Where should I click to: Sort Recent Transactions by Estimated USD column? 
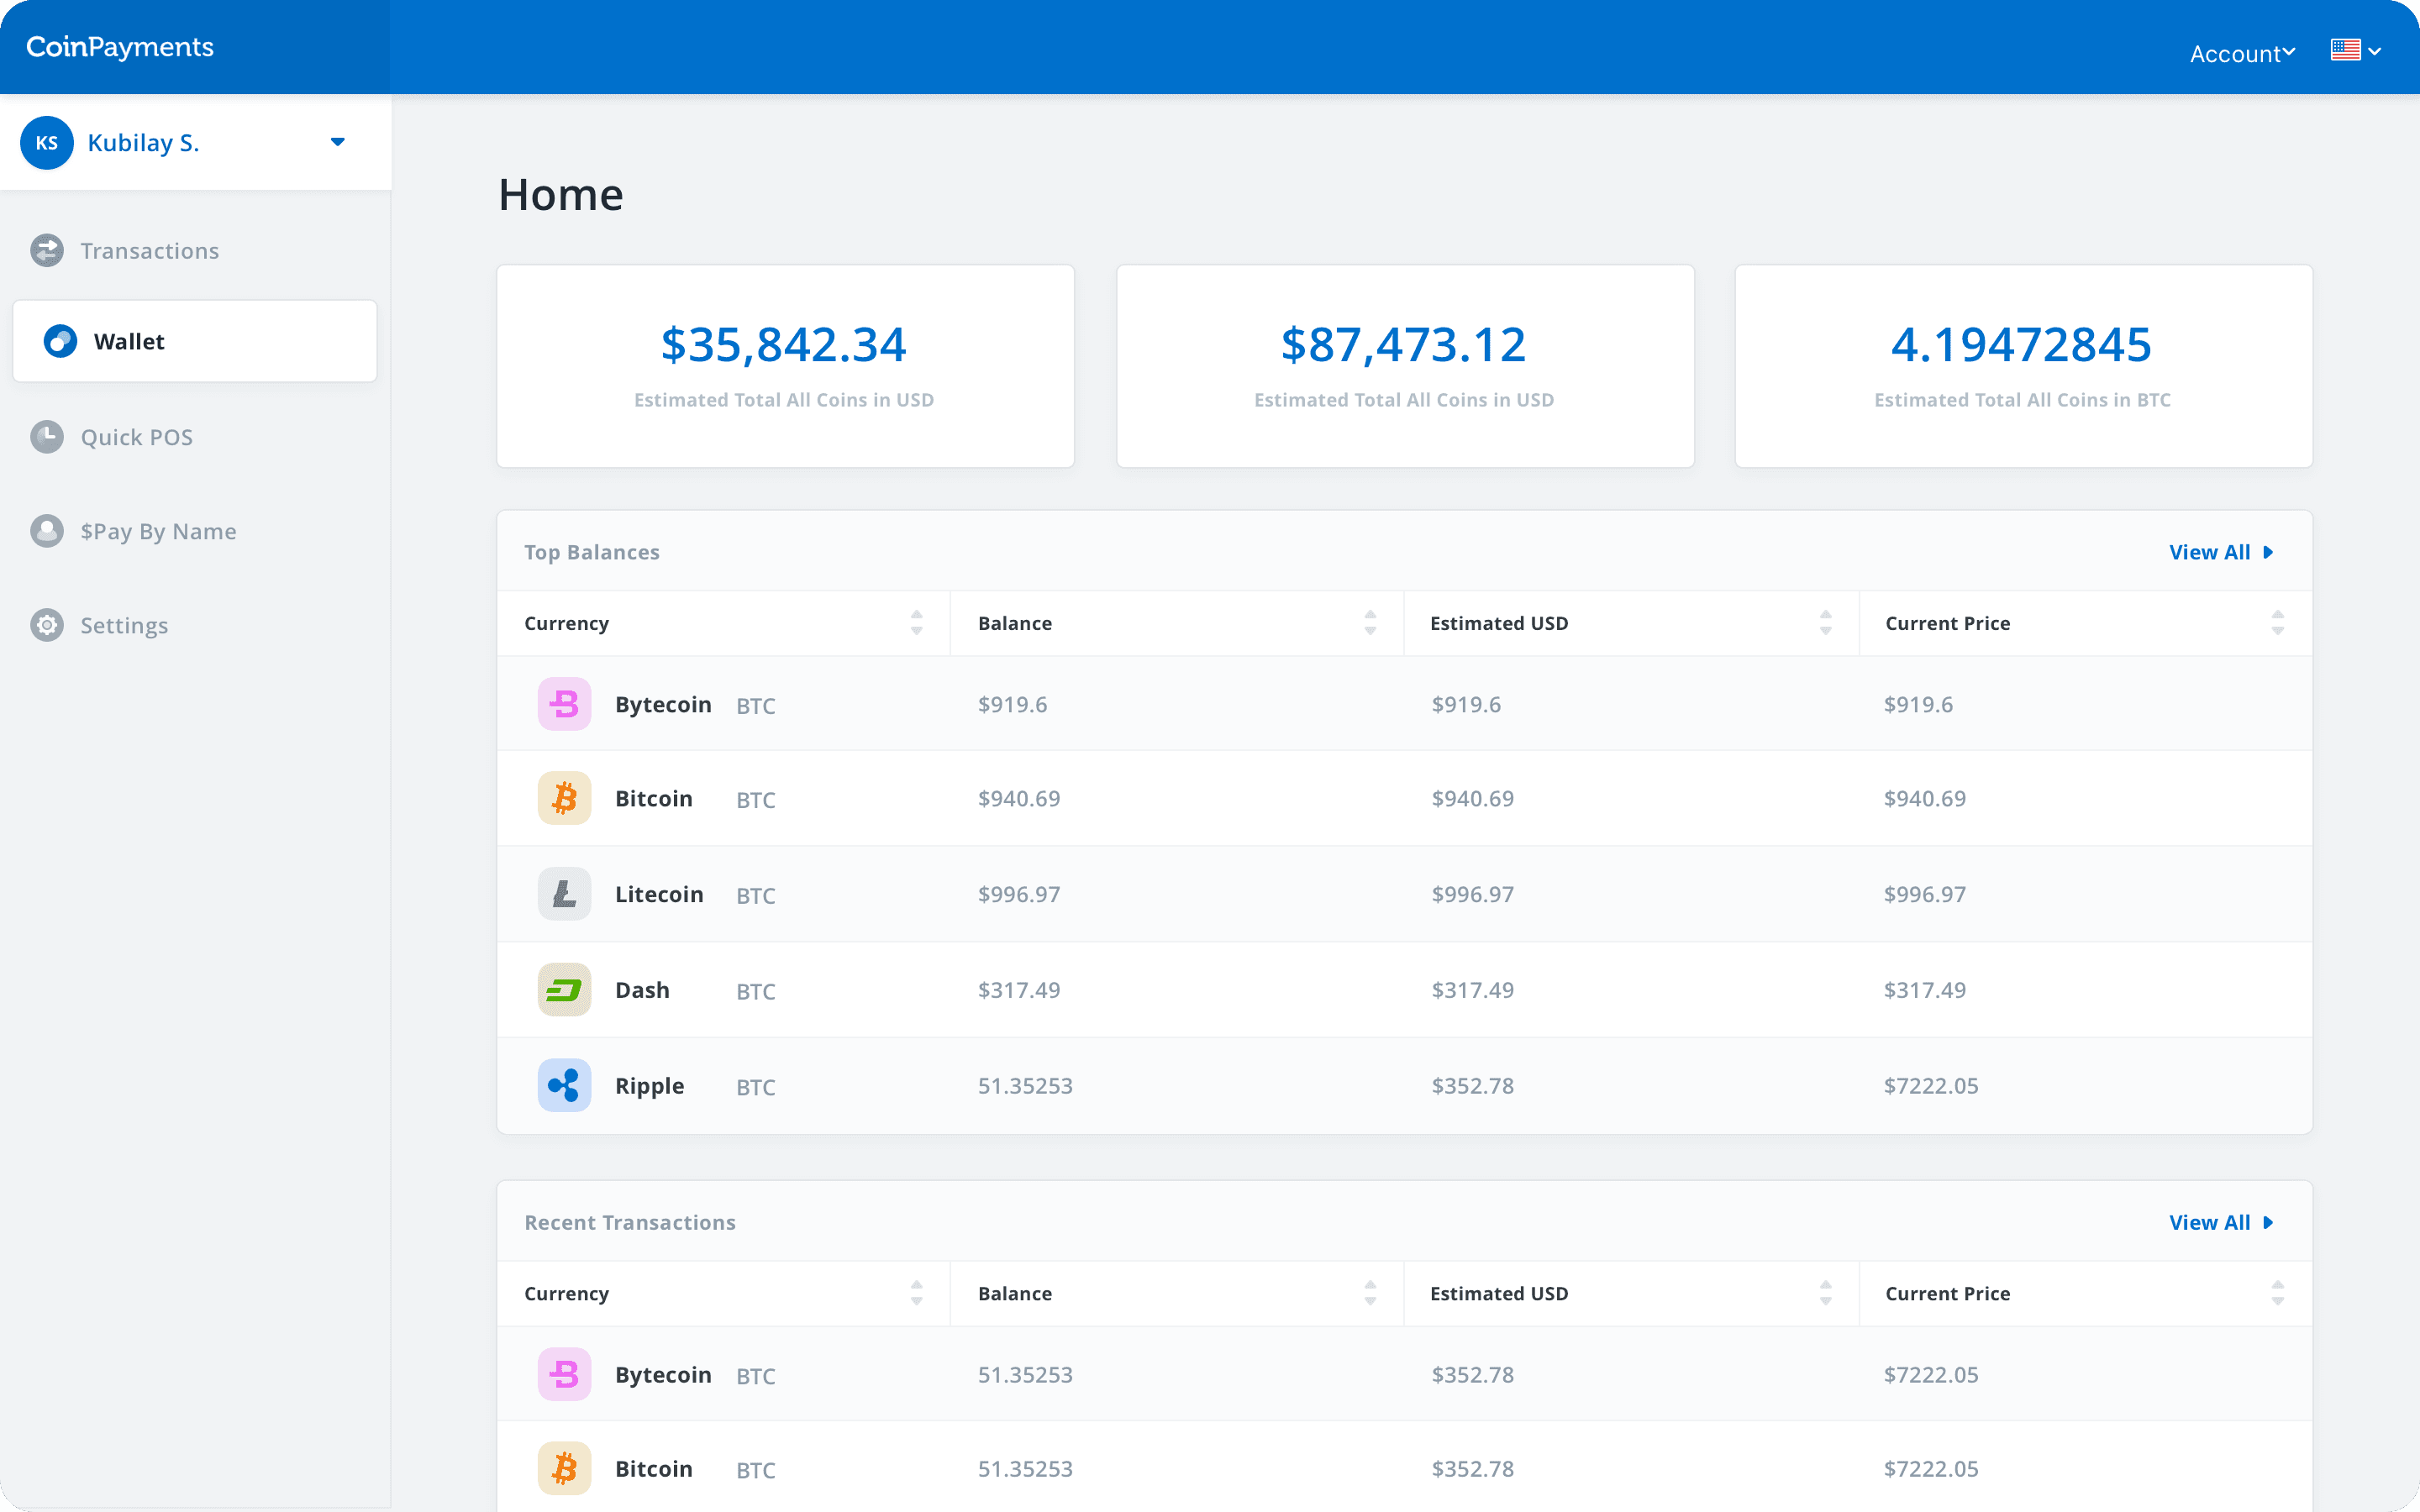pyautogui.click(x=1825, y=1293)
